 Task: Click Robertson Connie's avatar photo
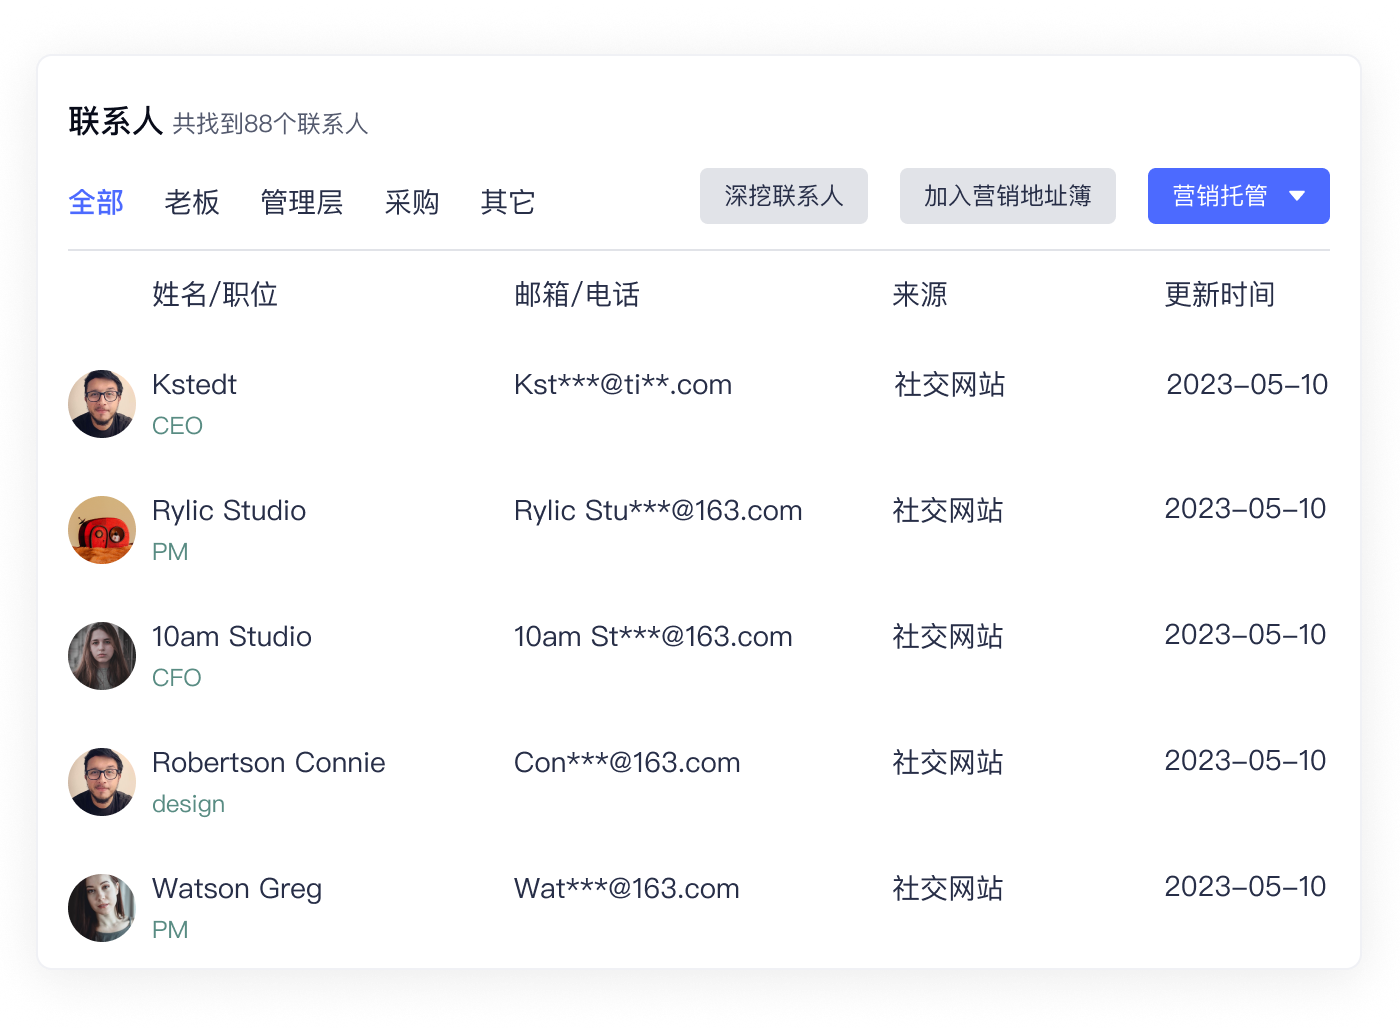101,782
